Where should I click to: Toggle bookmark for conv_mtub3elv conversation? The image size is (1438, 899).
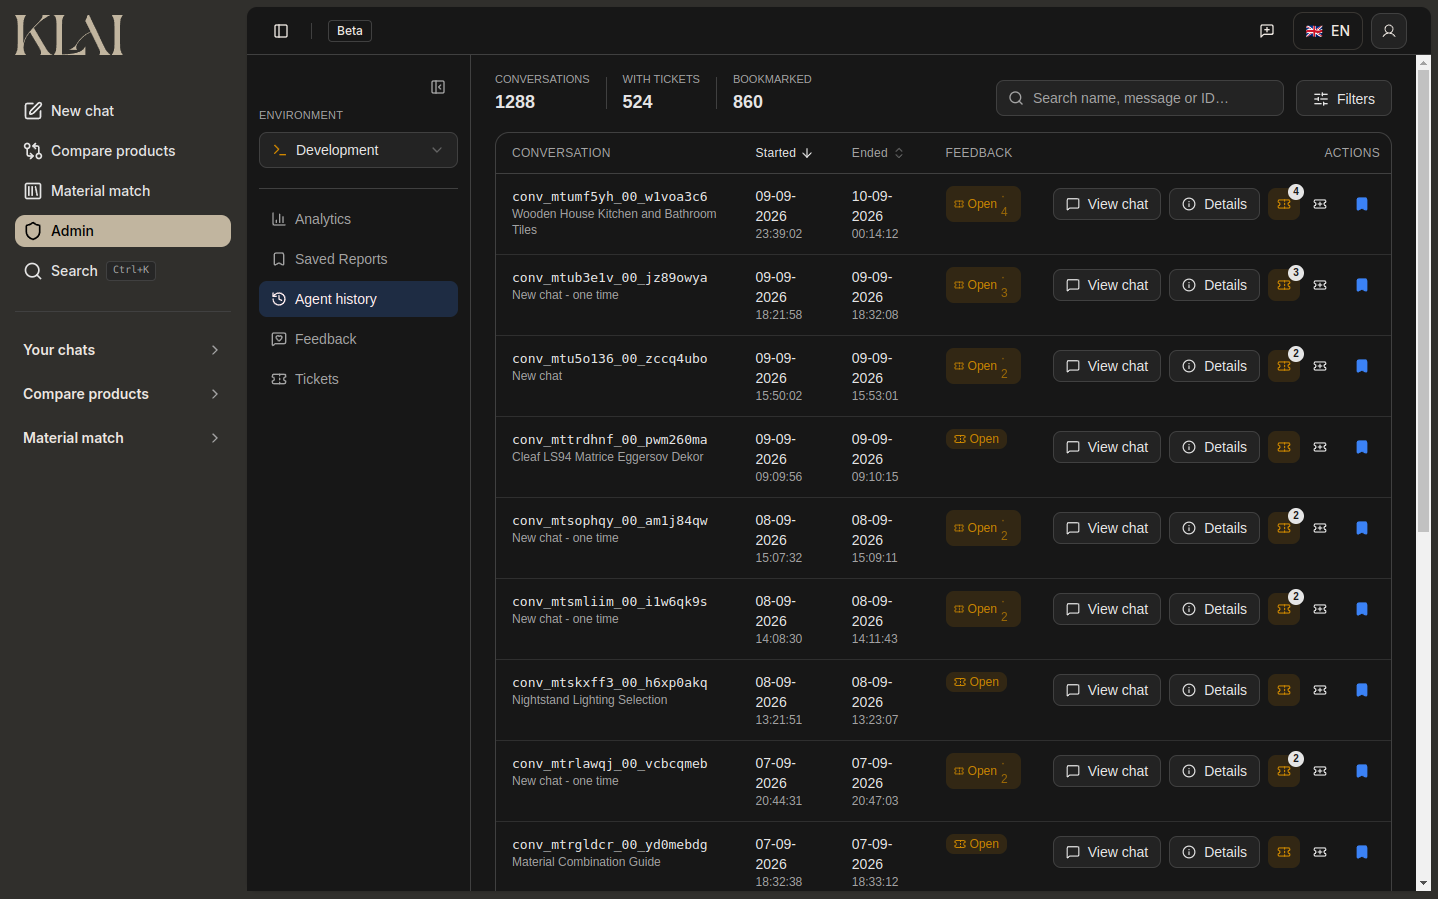point(1362,285)
